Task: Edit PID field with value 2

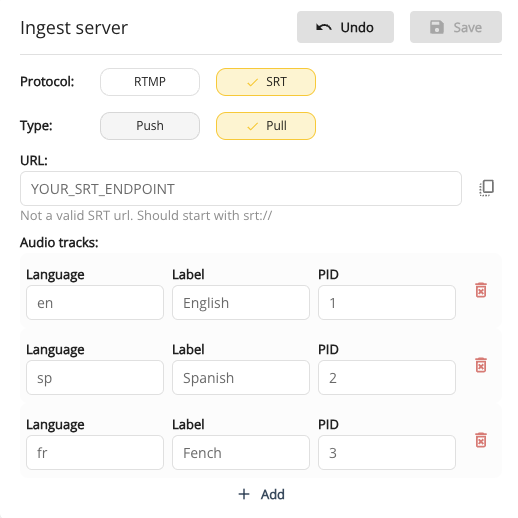Action: (387, 378)
